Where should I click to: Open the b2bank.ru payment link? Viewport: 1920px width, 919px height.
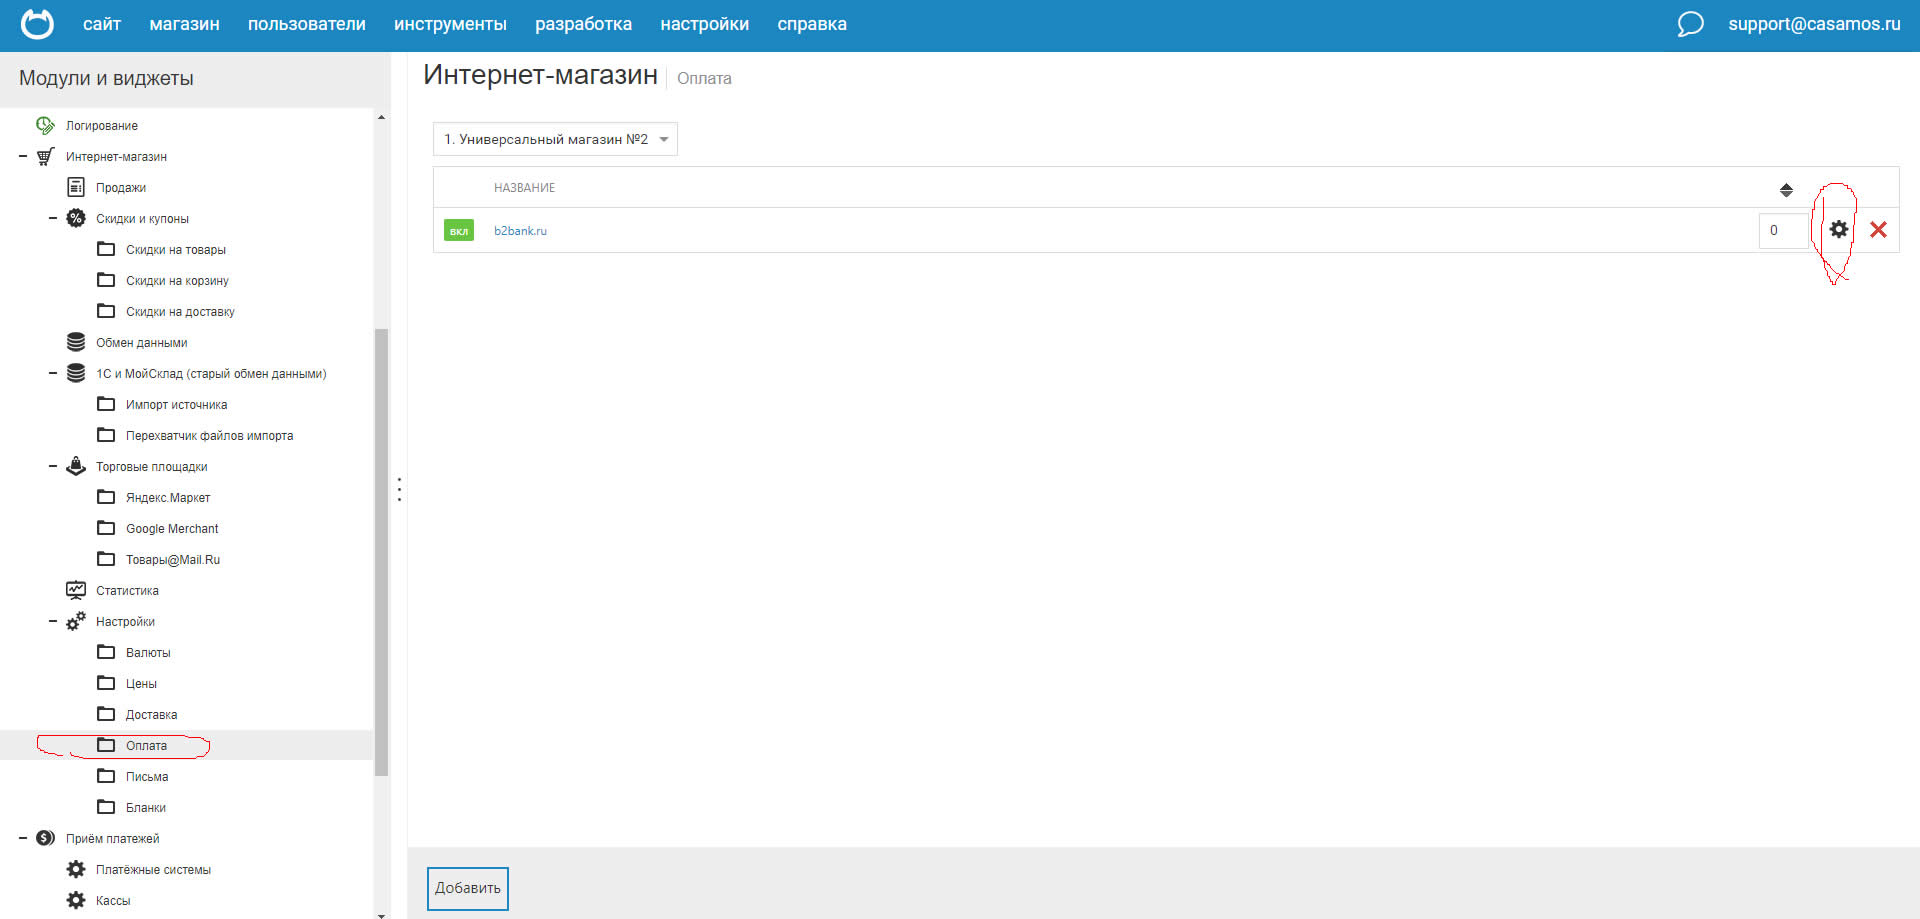click(520, 231)
